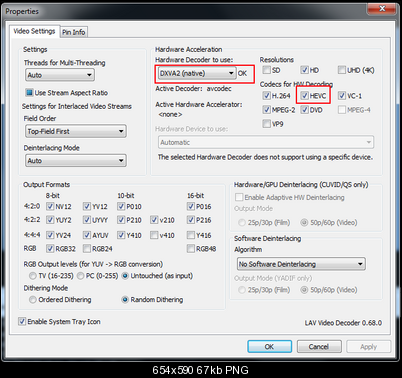Uncheck the VC-1 codec checkbox
Viewport: 402px width, 378px height.
coord(342,96)
